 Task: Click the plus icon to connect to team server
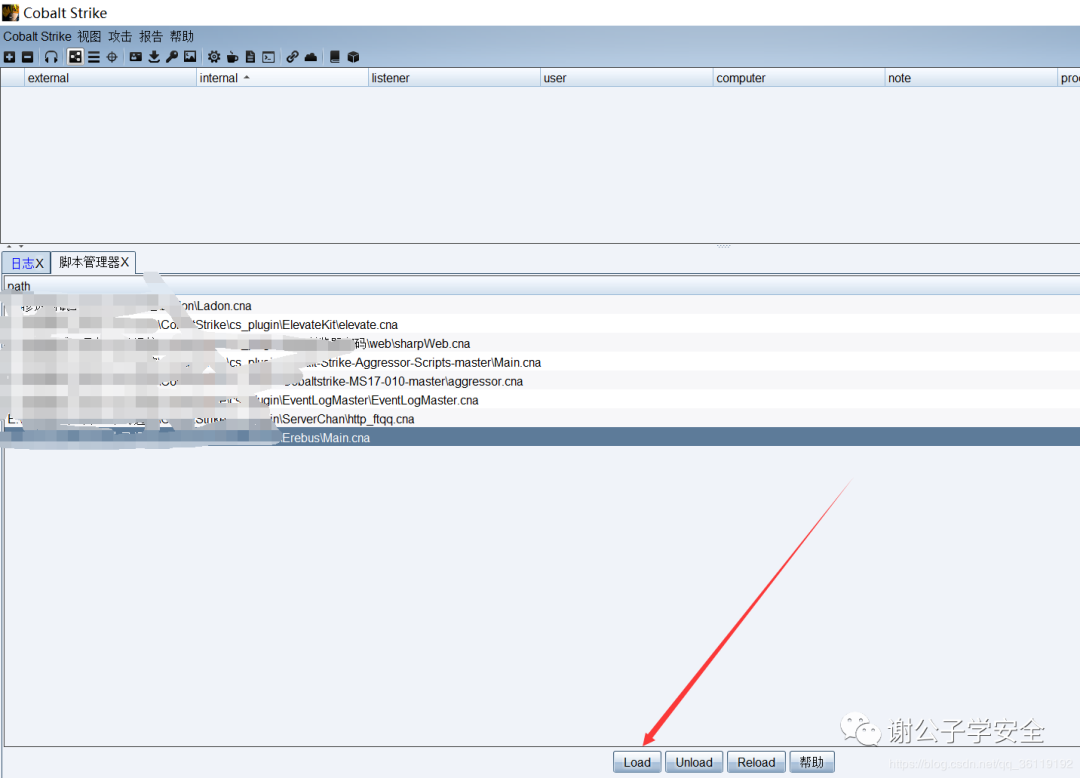click(x=9, y=57)
